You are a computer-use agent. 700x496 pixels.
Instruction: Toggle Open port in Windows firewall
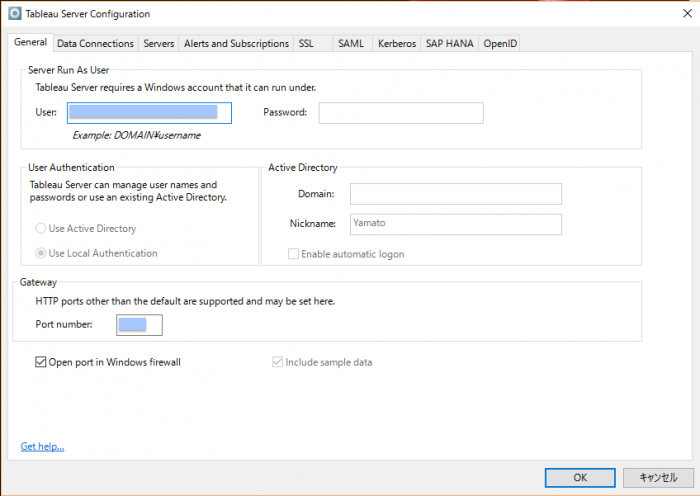pyautogui.click(x=41, y=362)
